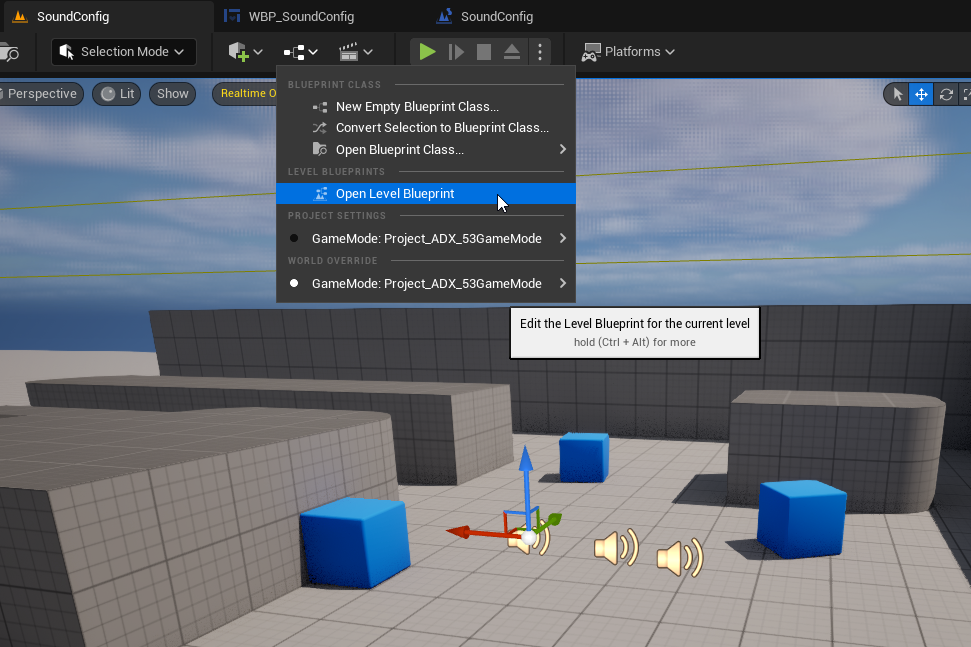The height and width of the screenshot is (647, 971).
Task: Activate the translate move tool
Action: [921, 94]
